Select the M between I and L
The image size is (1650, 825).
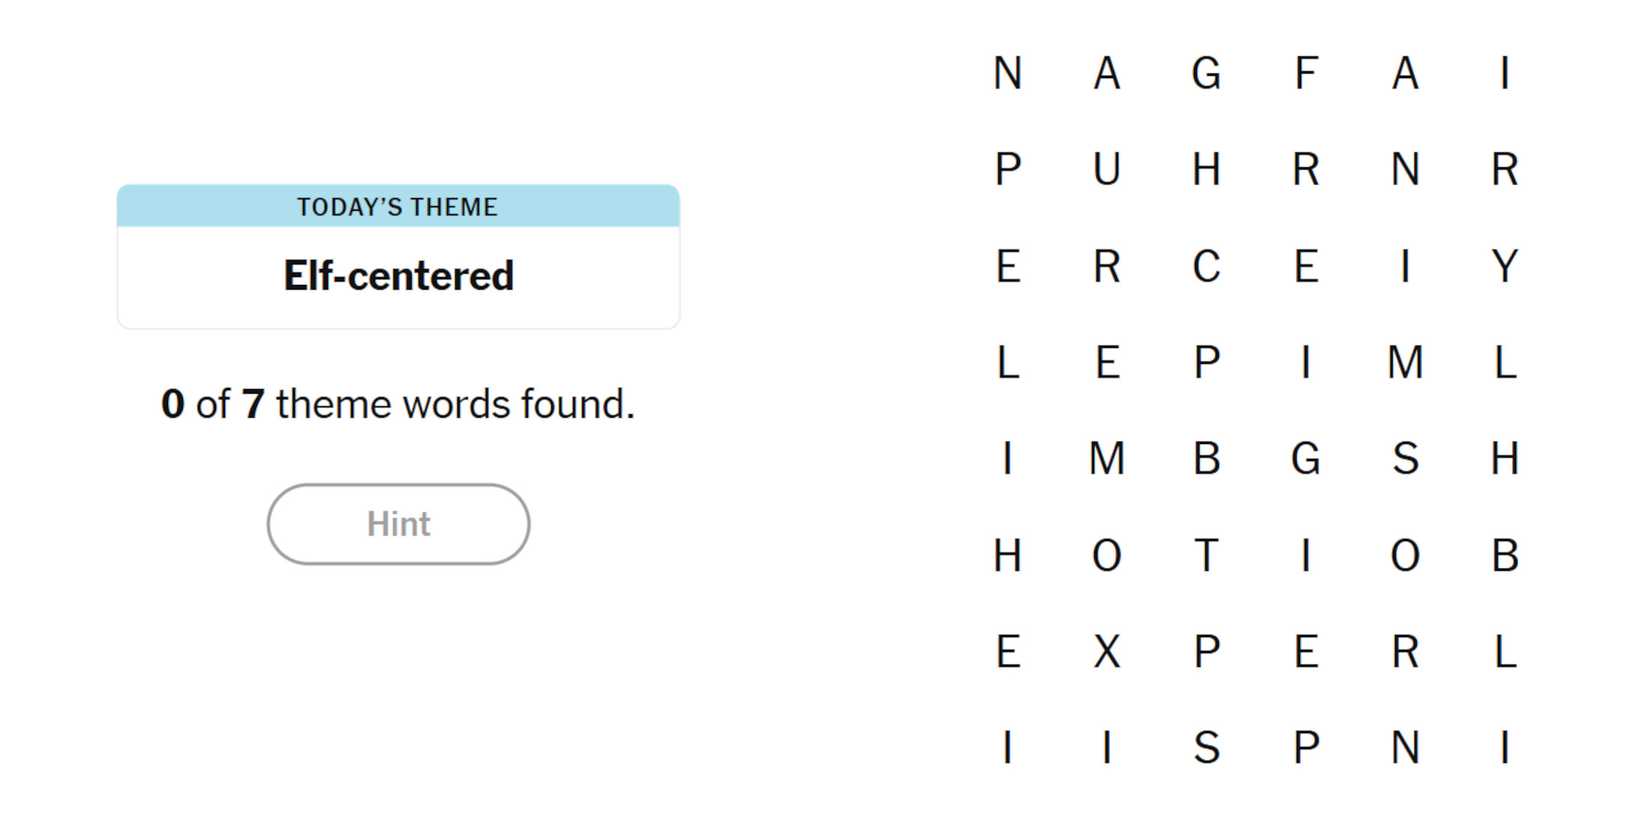coord(1405,362)
